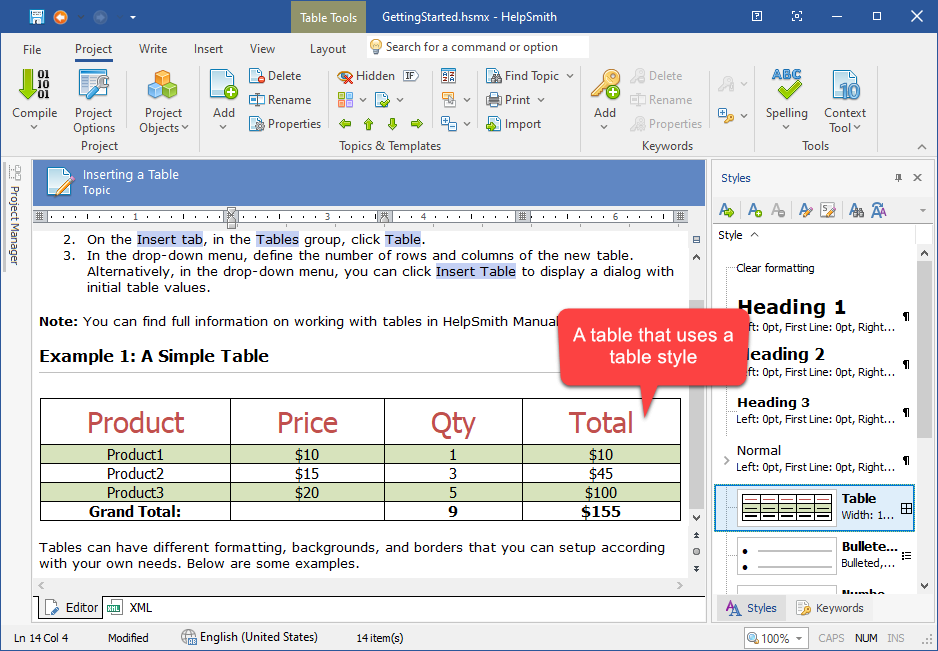Select the Table style thumbnail
The width and height of the screenshot is (938, 651).
(786, 508)
